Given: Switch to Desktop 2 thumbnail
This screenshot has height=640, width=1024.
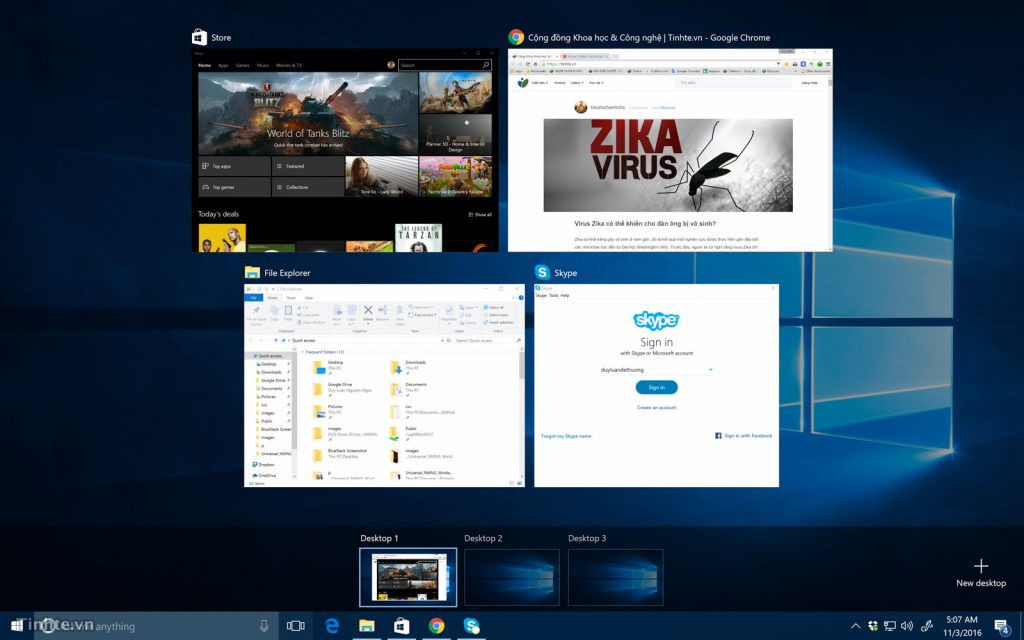Looking at the screenshot, I should [511, 577].
